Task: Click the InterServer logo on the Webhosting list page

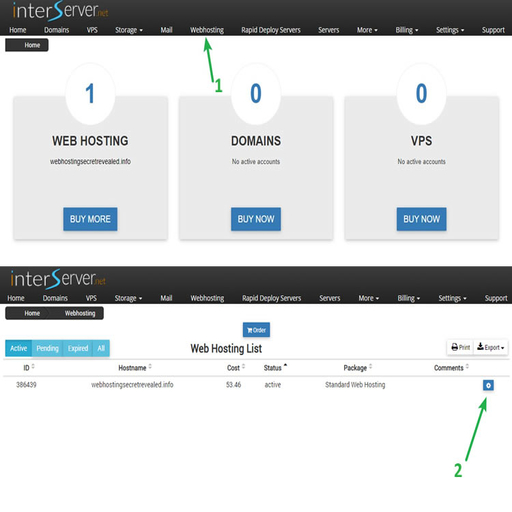Action: point(58,279)
